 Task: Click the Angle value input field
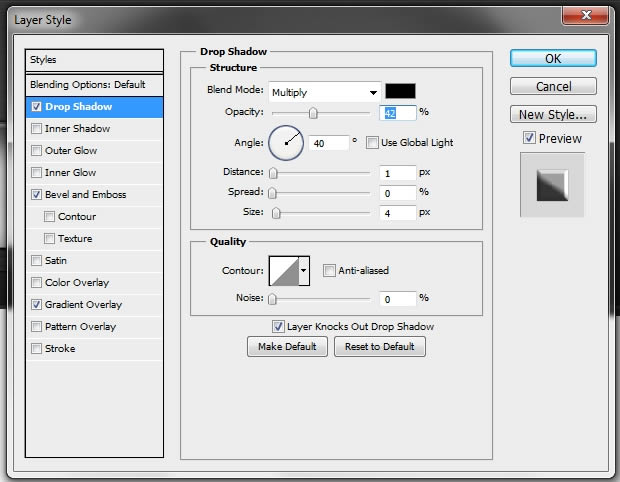(329, 143)
